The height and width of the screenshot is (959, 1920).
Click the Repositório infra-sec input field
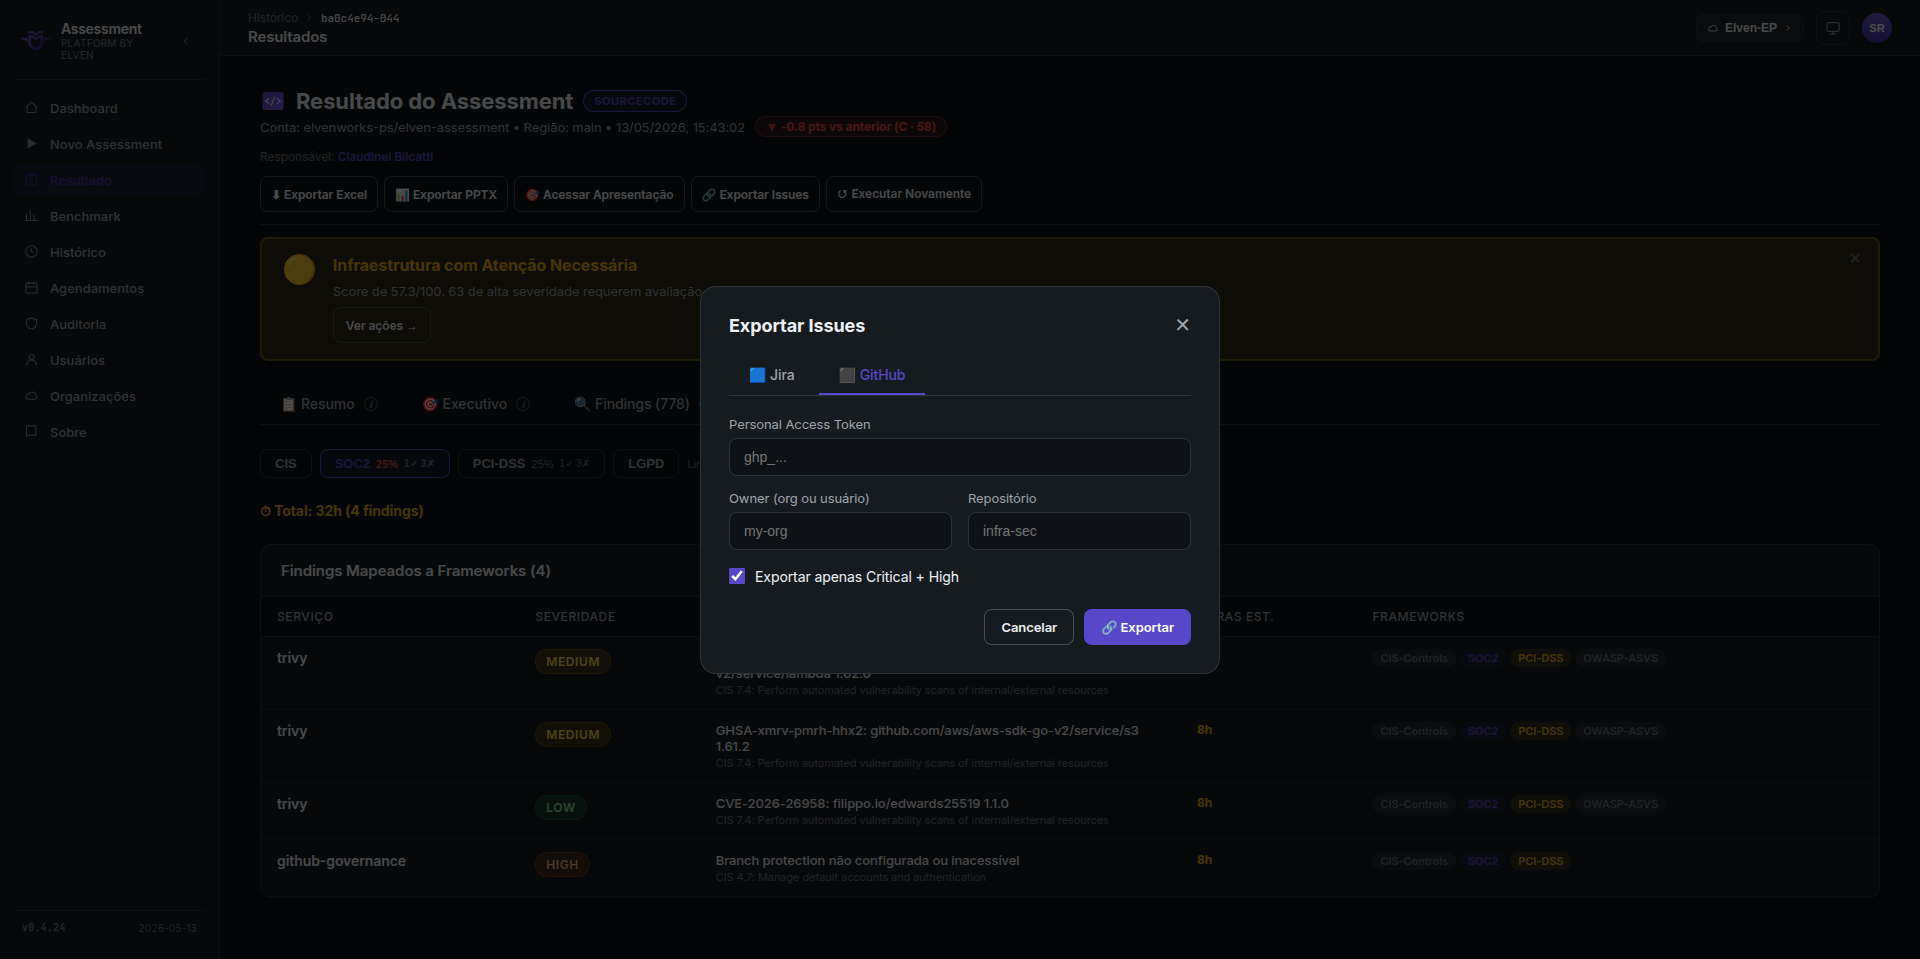(1079, 531)
